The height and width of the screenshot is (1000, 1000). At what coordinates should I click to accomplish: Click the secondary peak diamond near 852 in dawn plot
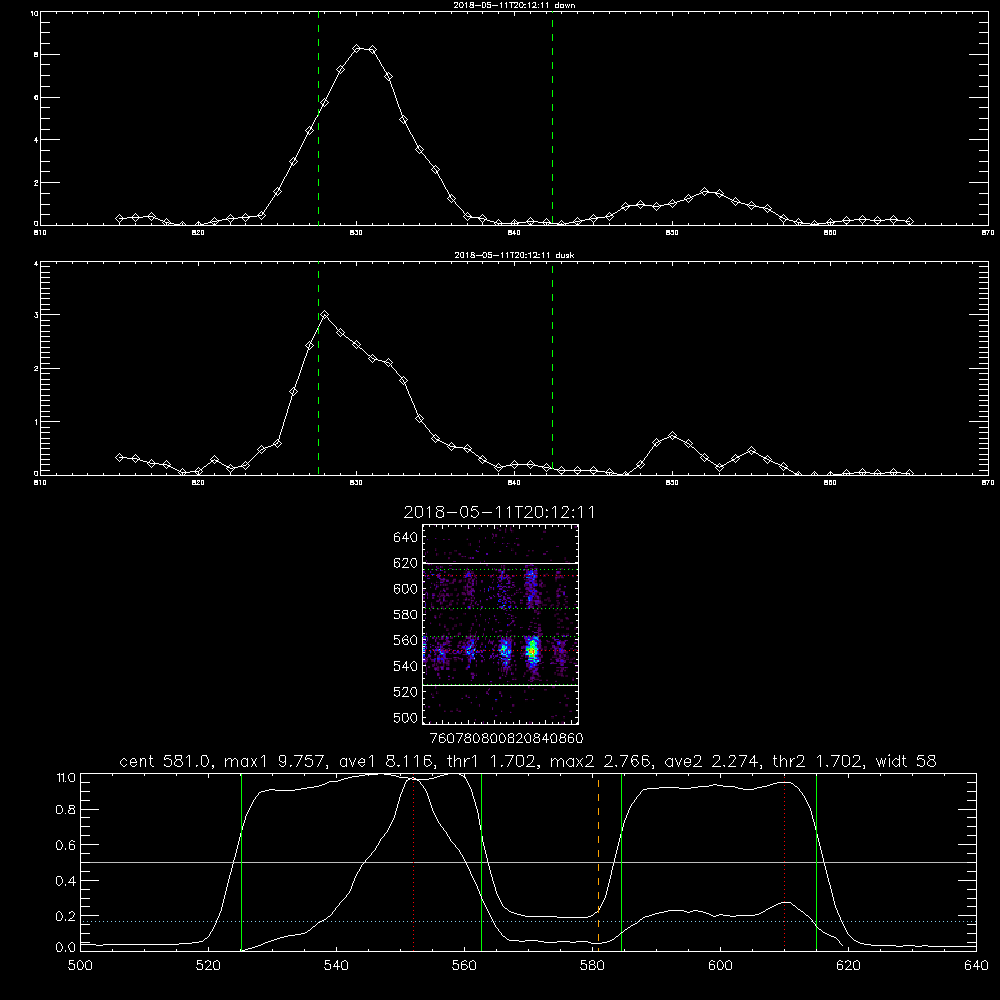point(704,191)
